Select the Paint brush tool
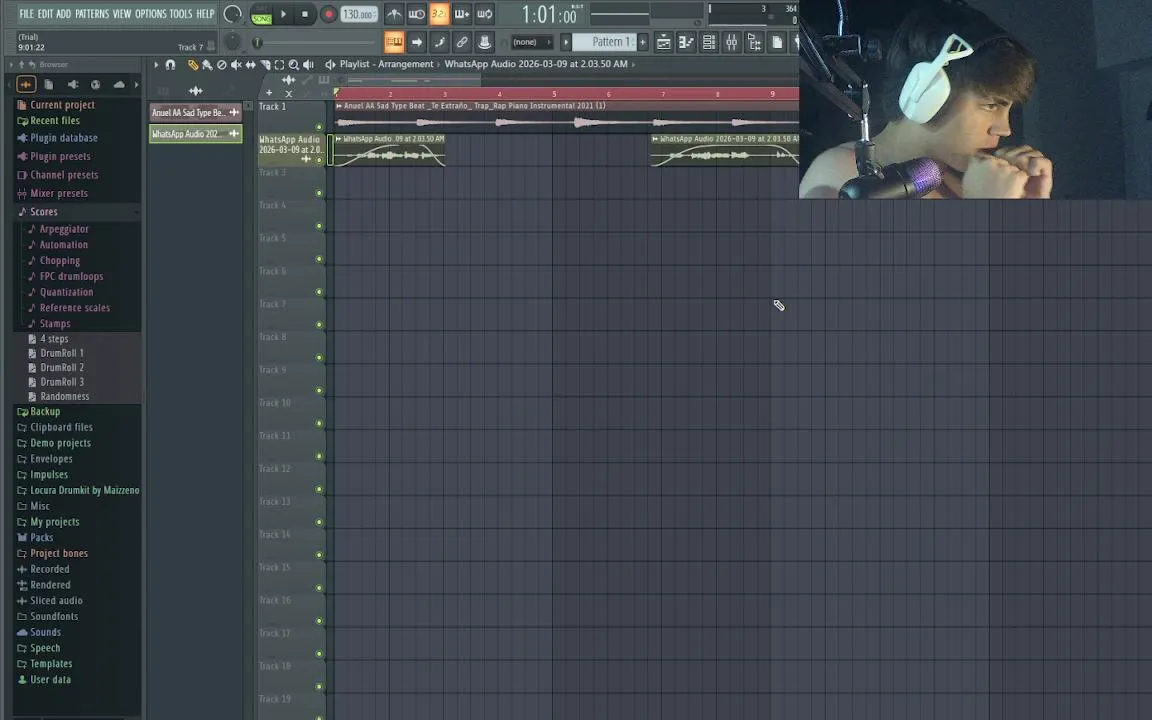Viewport: 1152px width, 720px height. [207, 65]
